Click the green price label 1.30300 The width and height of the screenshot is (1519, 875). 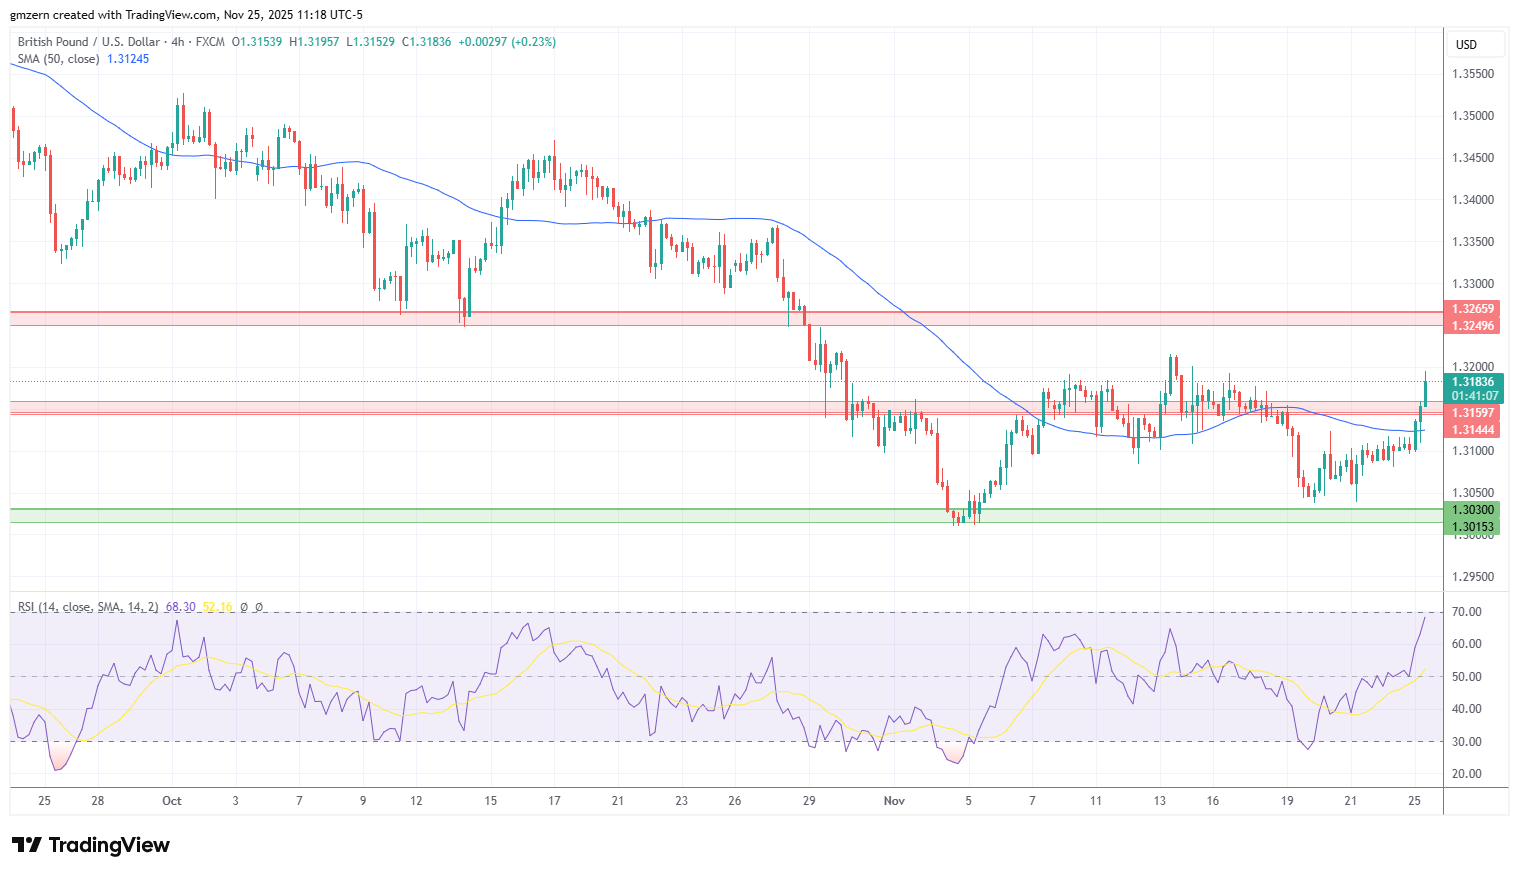click(1473, 510)
